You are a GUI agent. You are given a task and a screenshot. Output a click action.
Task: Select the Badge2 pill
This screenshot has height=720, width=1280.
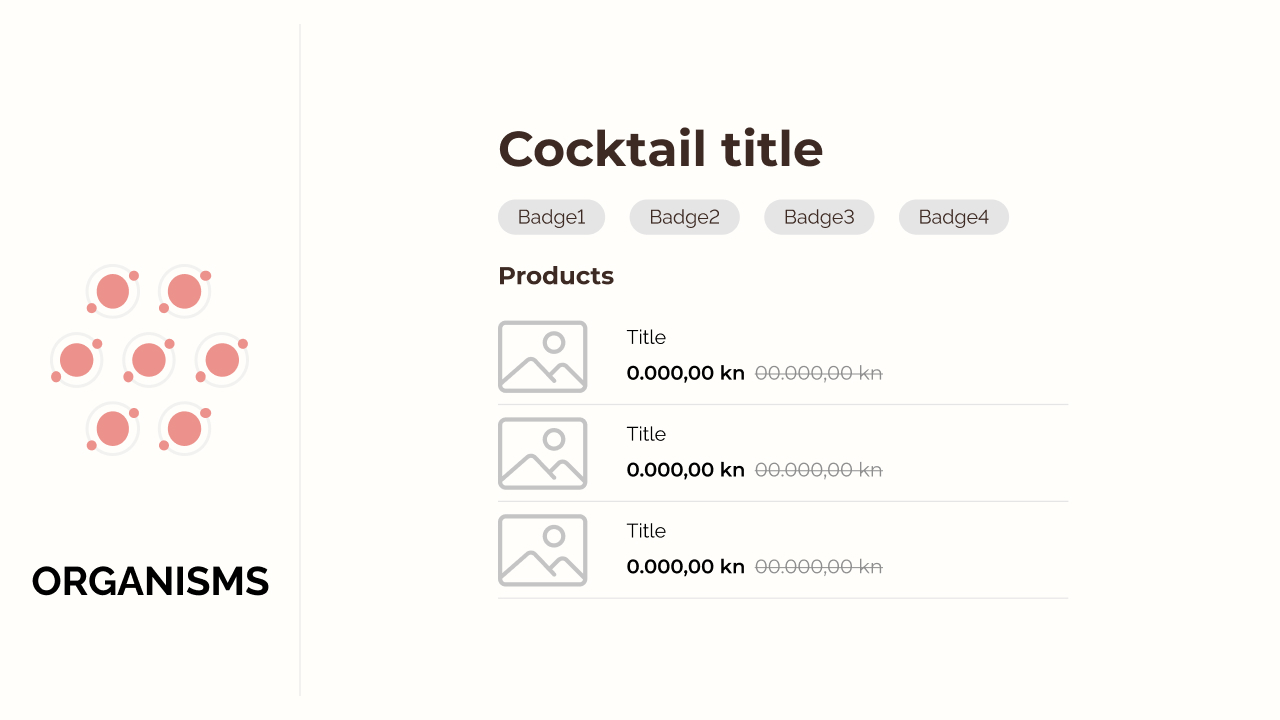(x=684, y=217)
